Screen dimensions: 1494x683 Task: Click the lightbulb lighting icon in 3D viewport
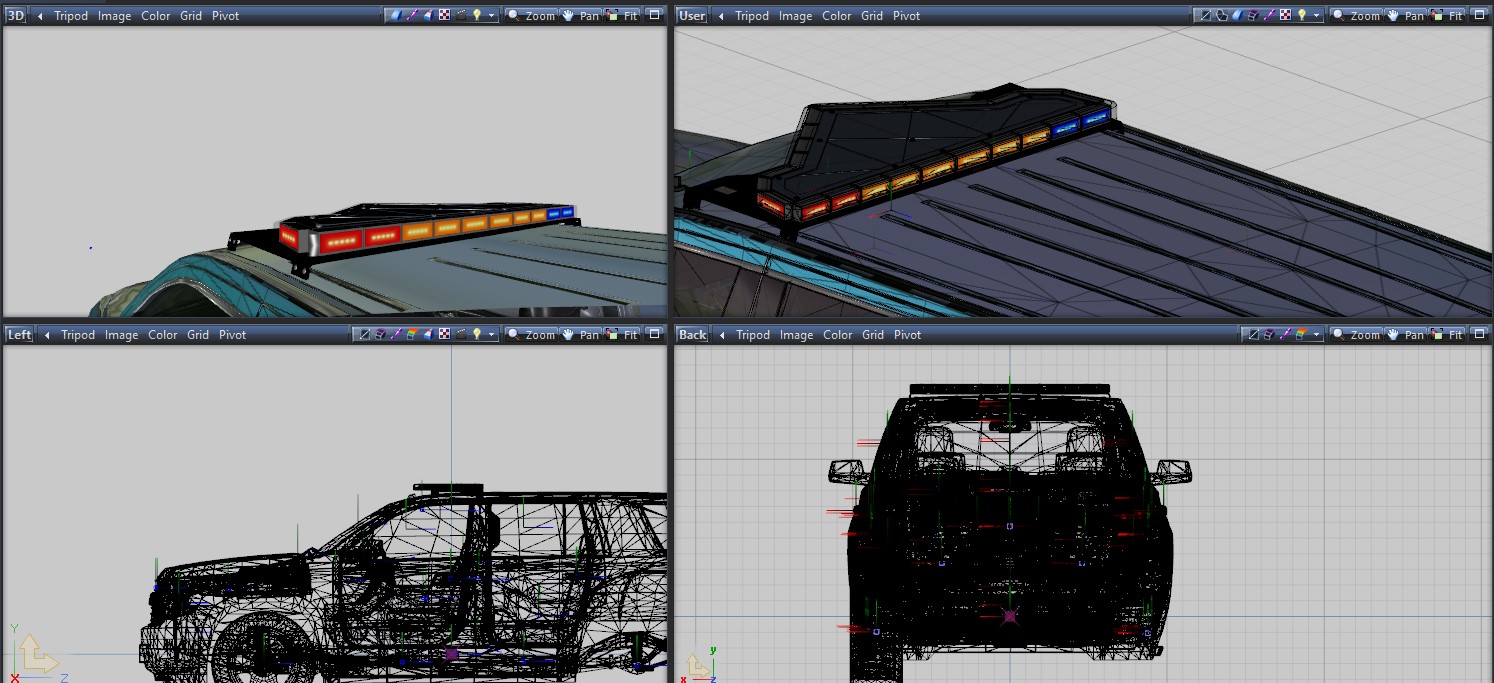[478, 15]
